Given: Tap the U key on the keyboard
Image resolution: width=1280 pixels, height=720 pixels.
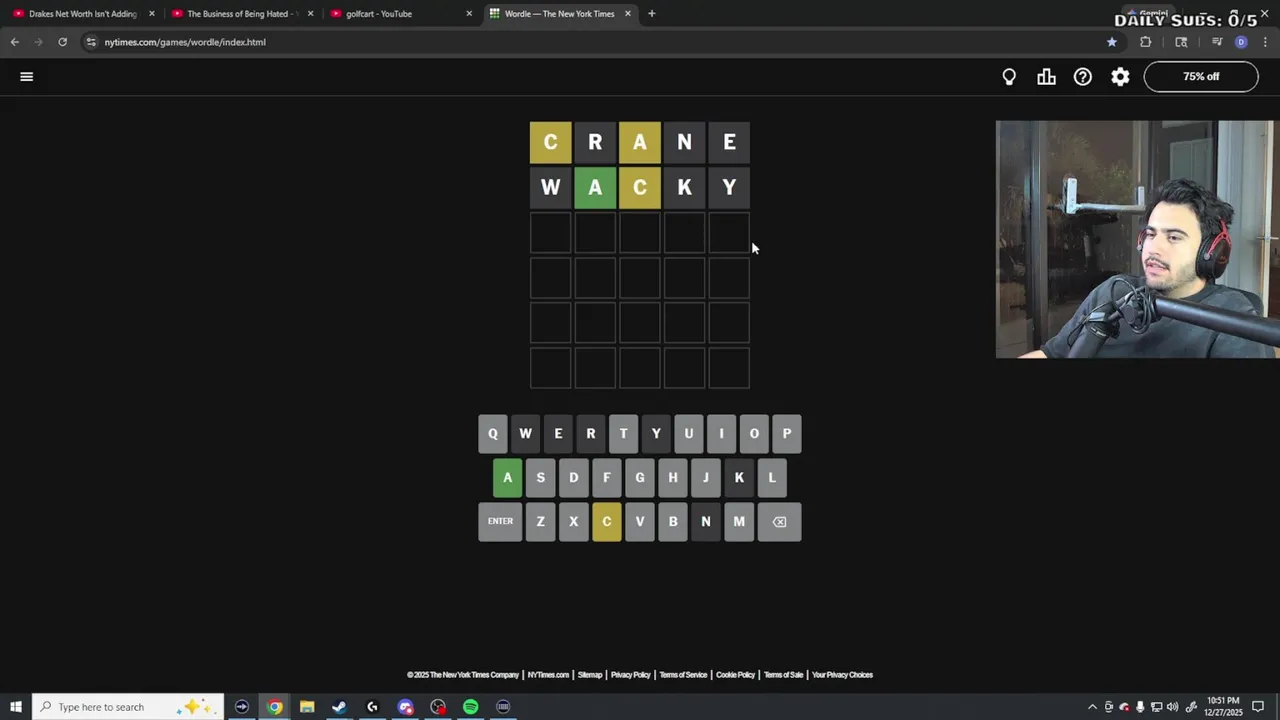Looking at the screenshot, I should coord(688,433).
